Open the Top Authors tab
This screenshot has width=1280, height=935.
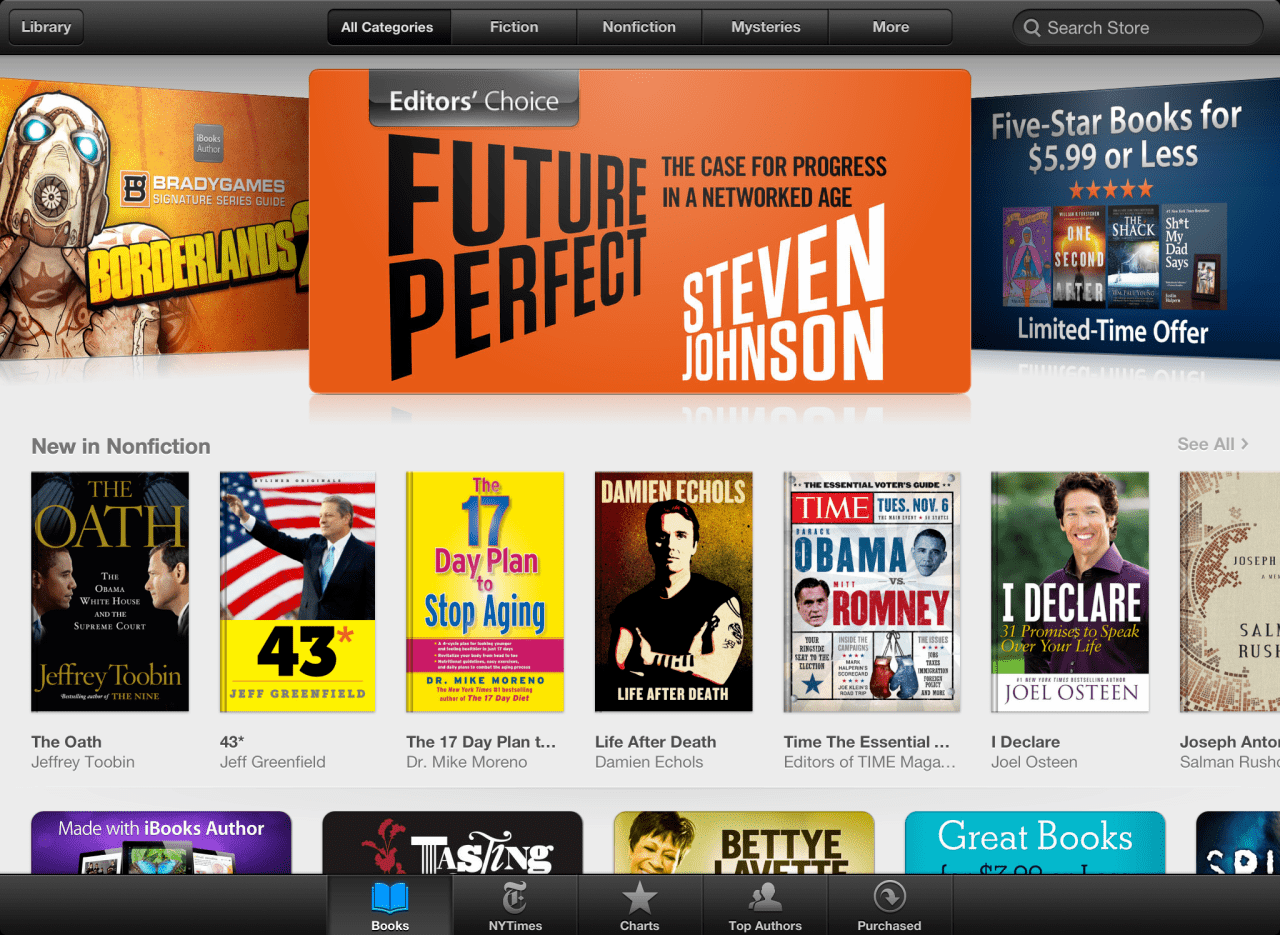click(765, 905)
